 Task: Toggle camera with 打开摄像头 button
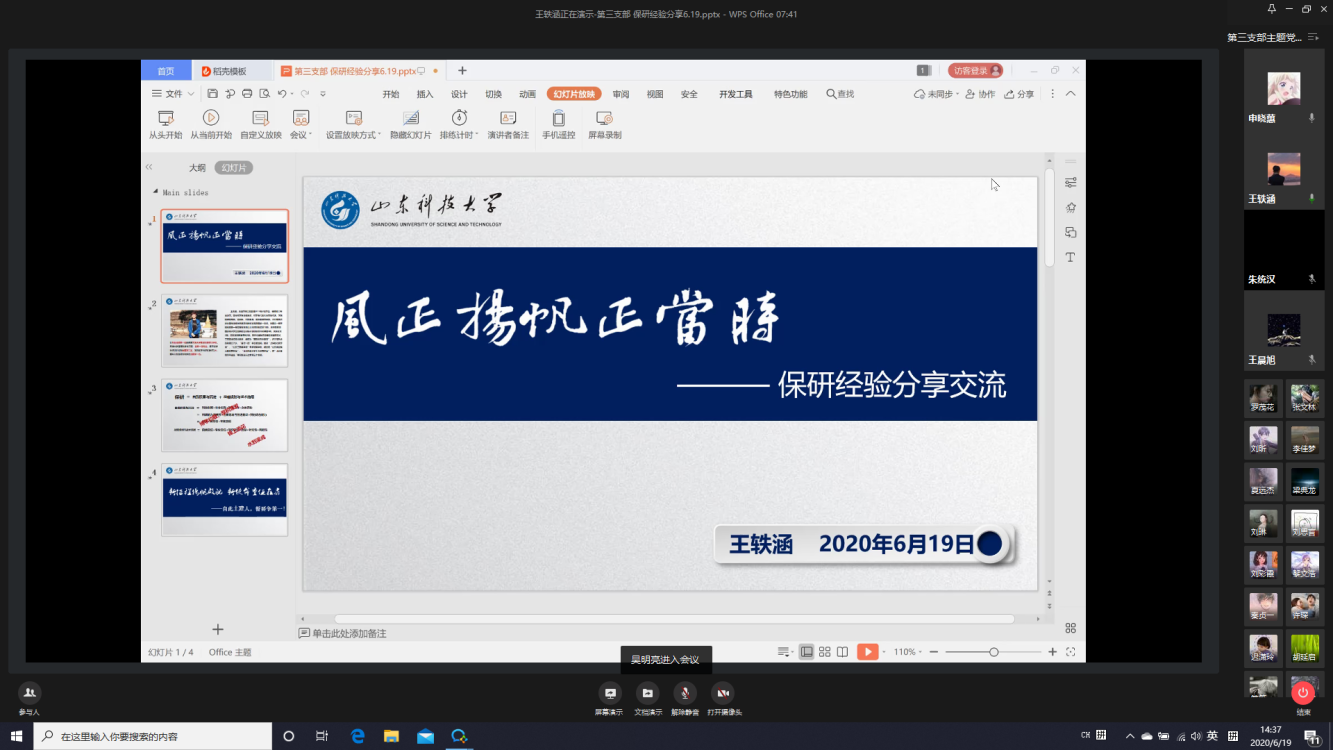(723, 693)
